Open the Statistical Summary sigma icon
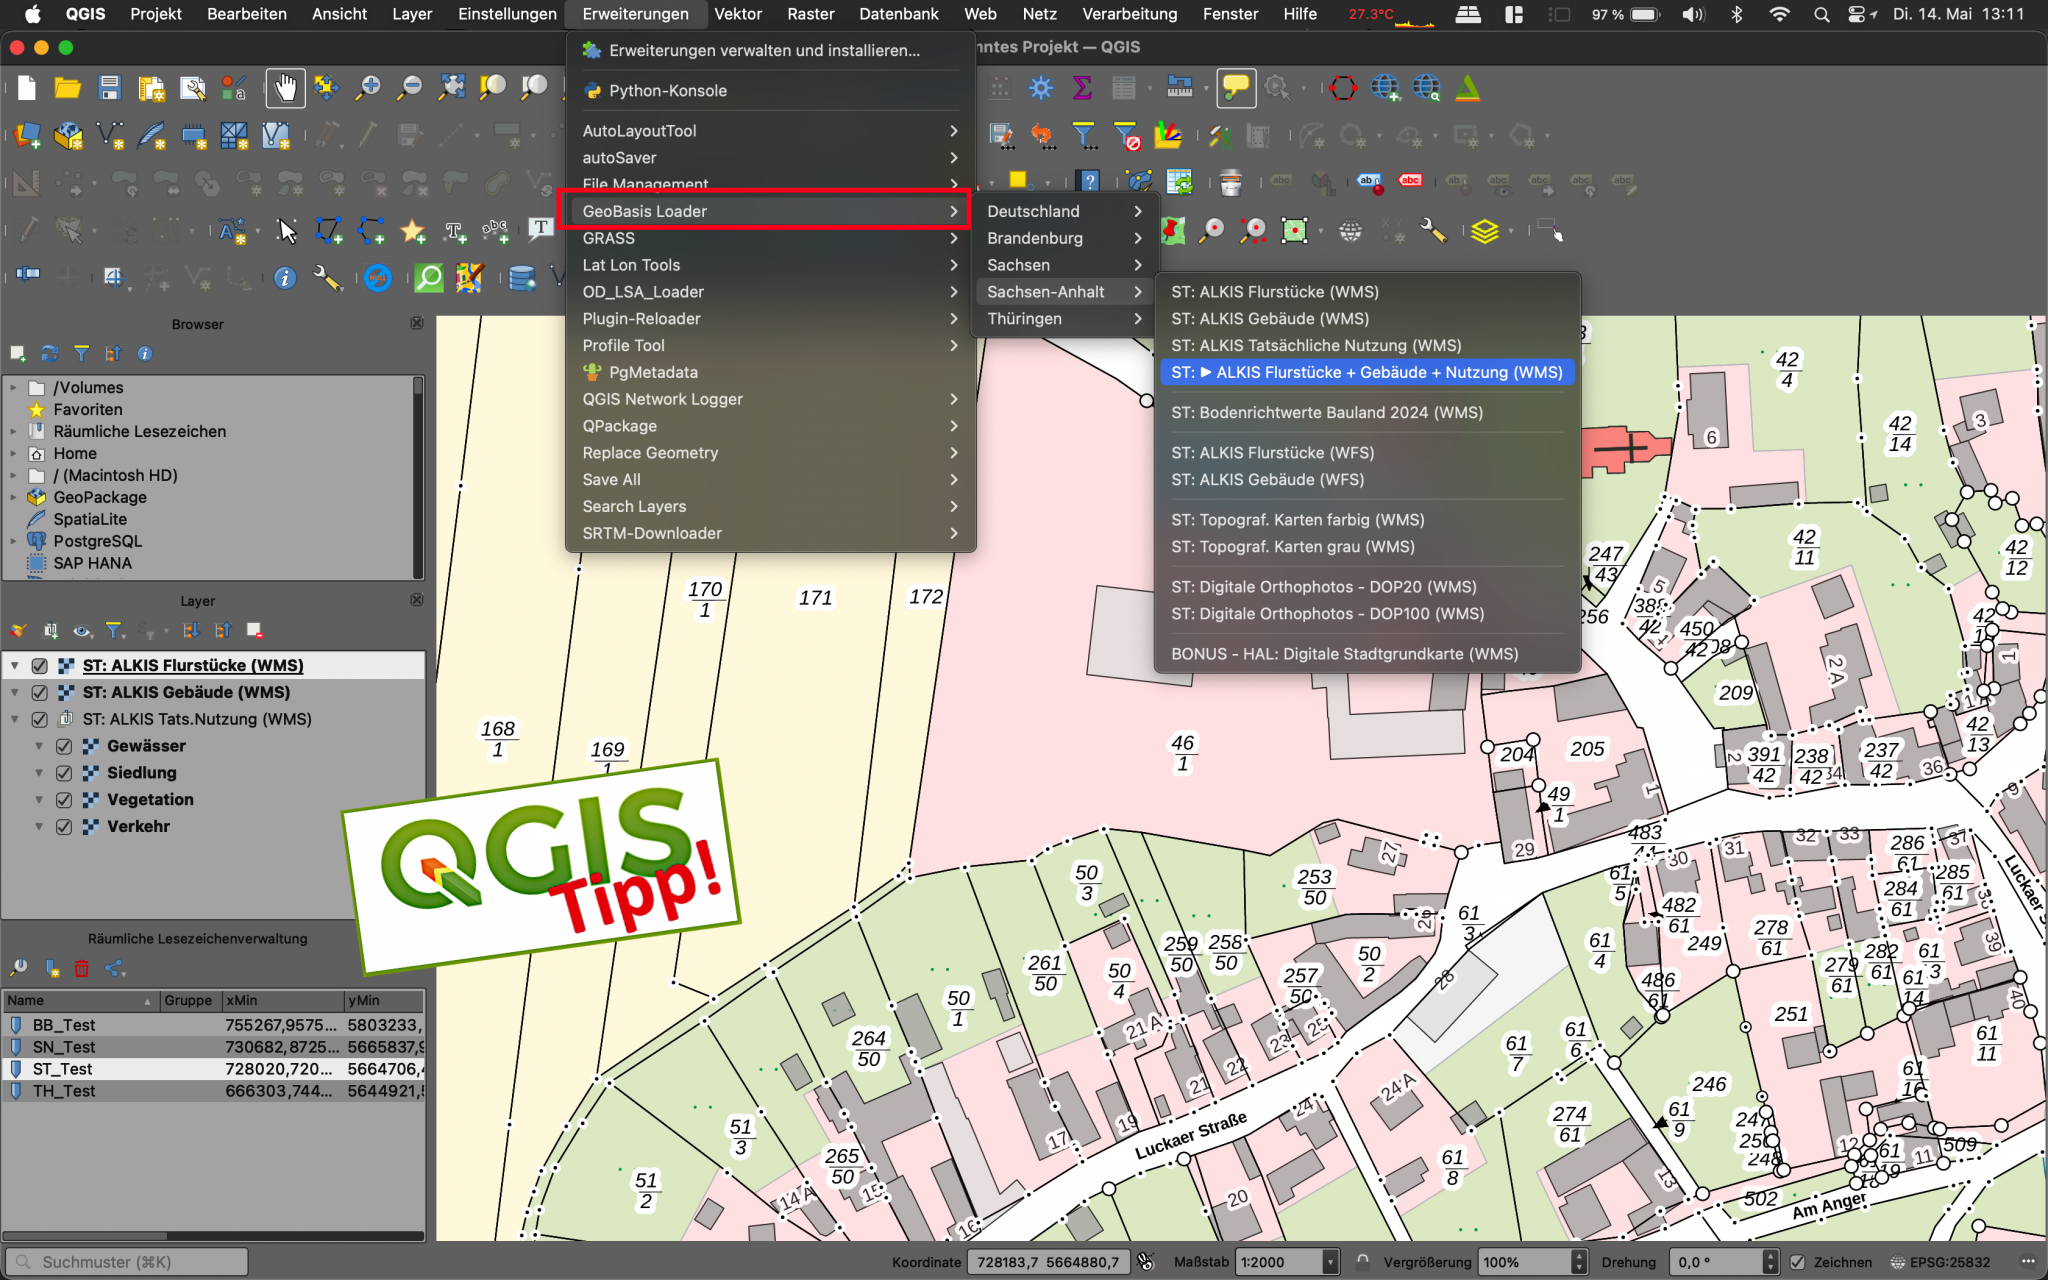Viewport: 2048px width, 1280px height. [1082, 87]
